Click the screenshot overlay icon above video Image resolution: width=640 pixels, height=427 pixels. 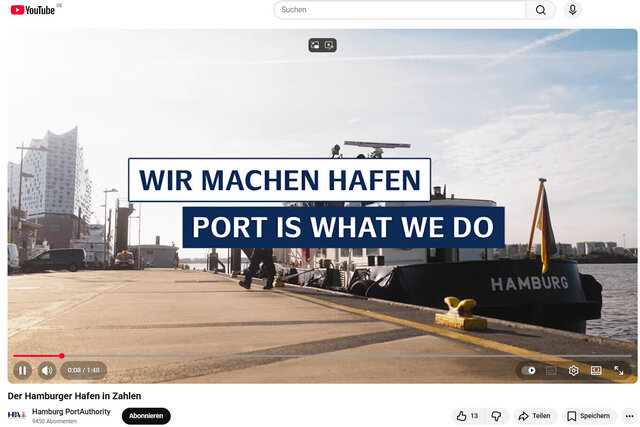[x=315, y=45]
